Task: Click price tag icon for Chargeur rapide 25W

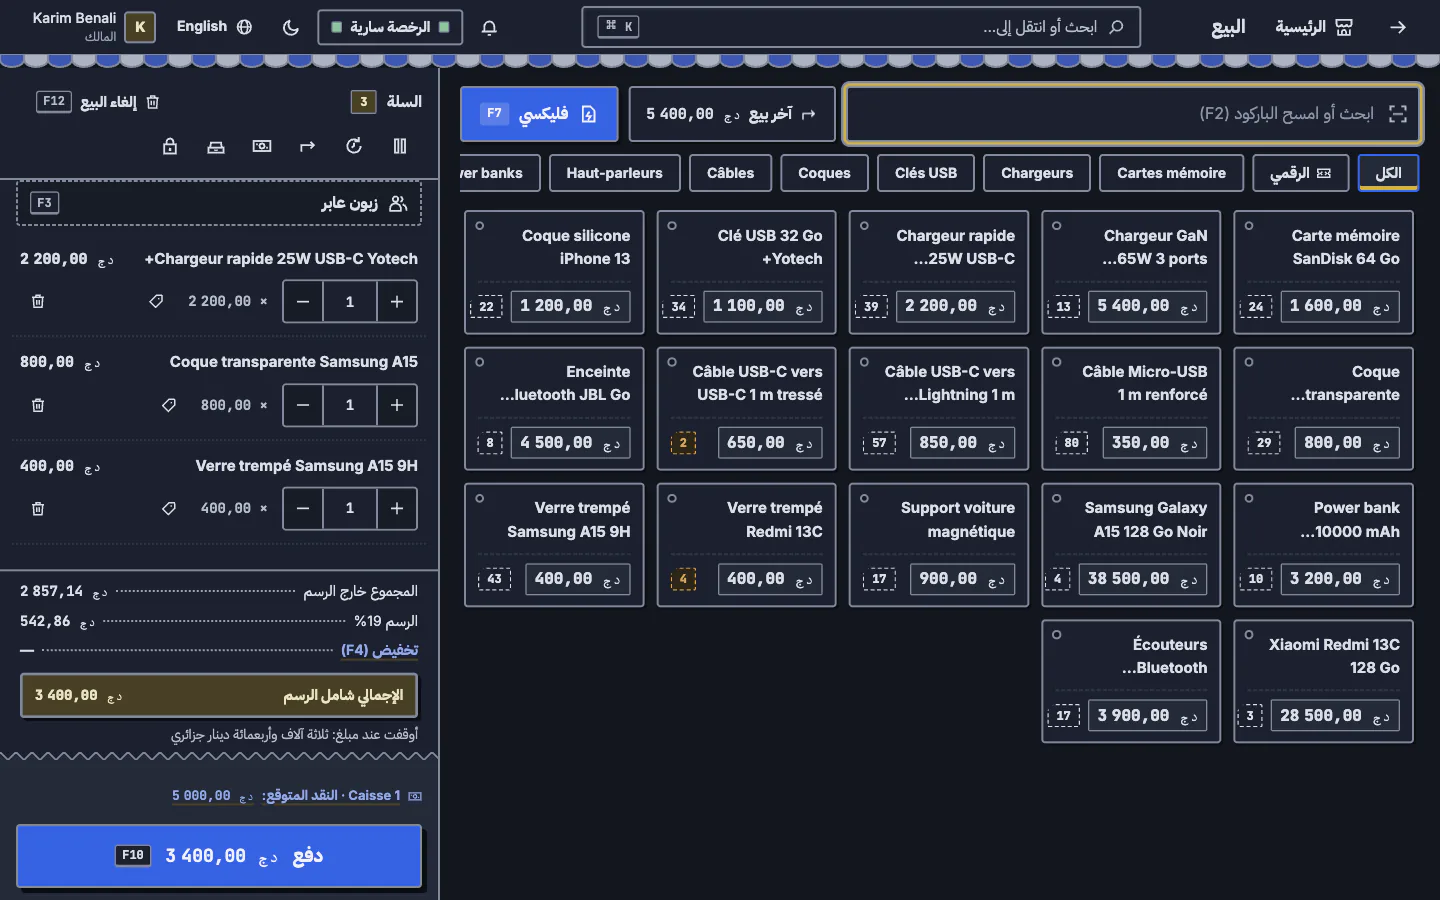Action: click(x=156, y=301)
